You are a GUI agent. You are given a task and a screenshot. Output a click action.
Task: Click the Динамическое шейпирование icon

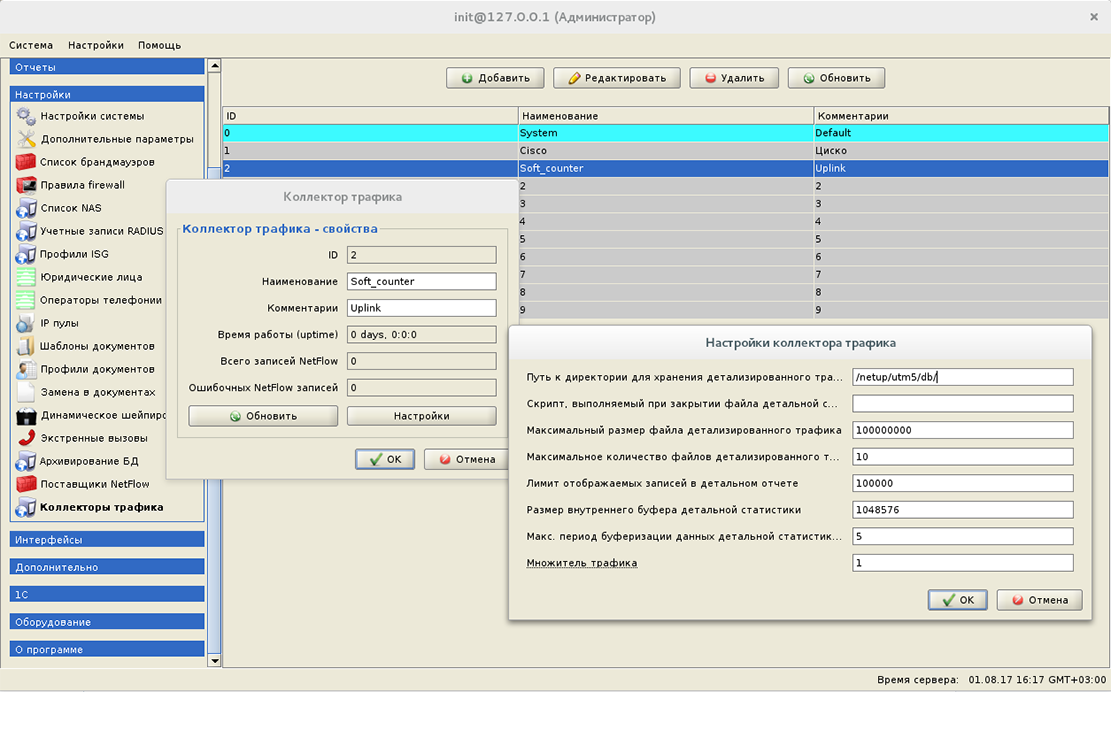click(x=26, y=415)
